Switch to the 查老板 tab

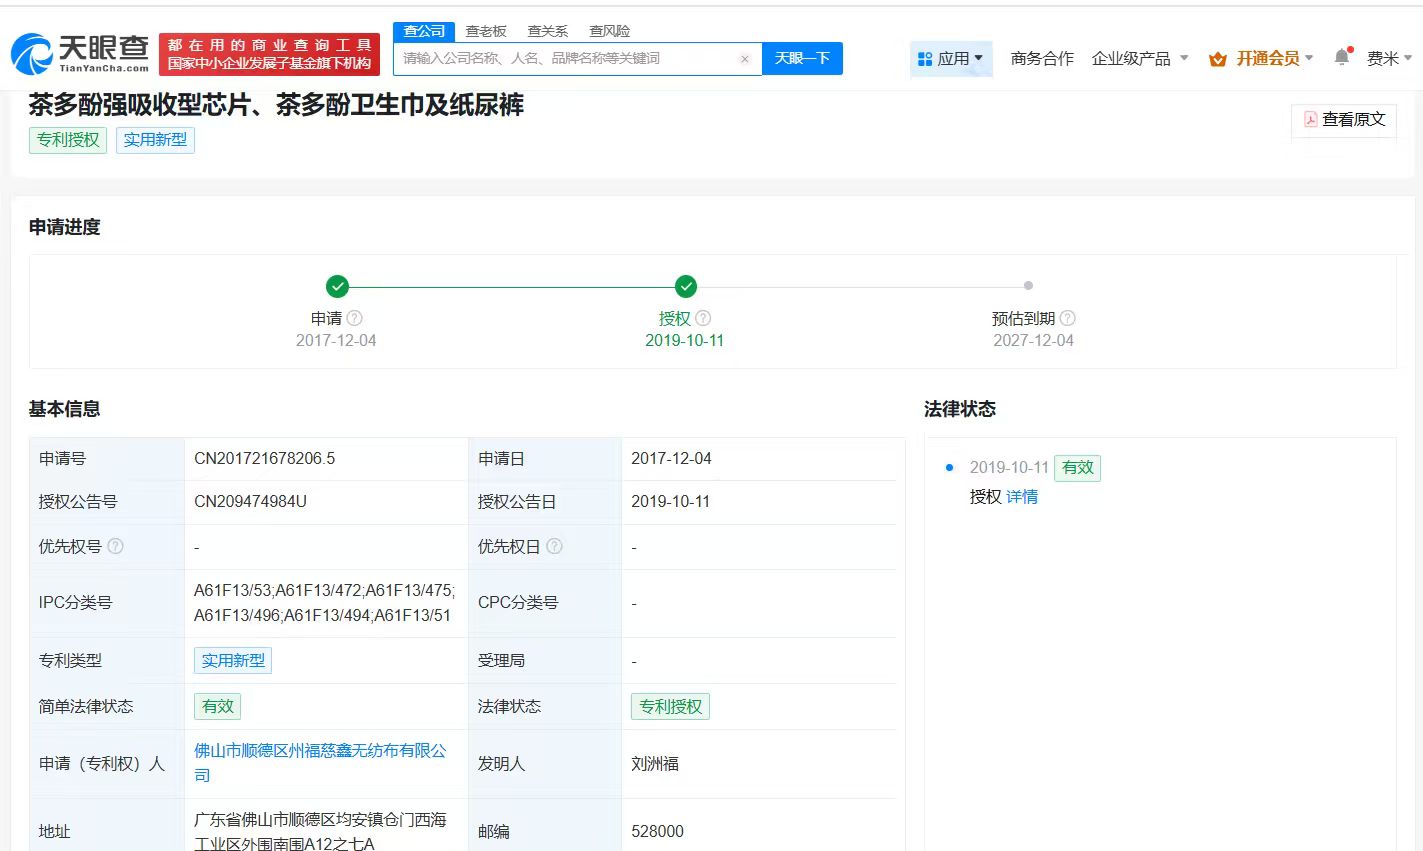point(486,31)
